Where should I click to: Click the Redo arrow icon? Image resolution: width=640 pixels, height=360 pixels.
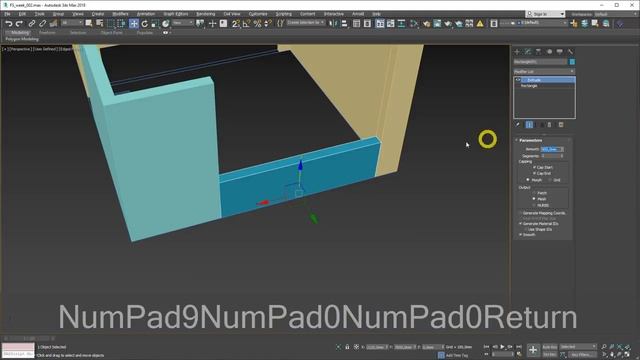tap(19, 24)
